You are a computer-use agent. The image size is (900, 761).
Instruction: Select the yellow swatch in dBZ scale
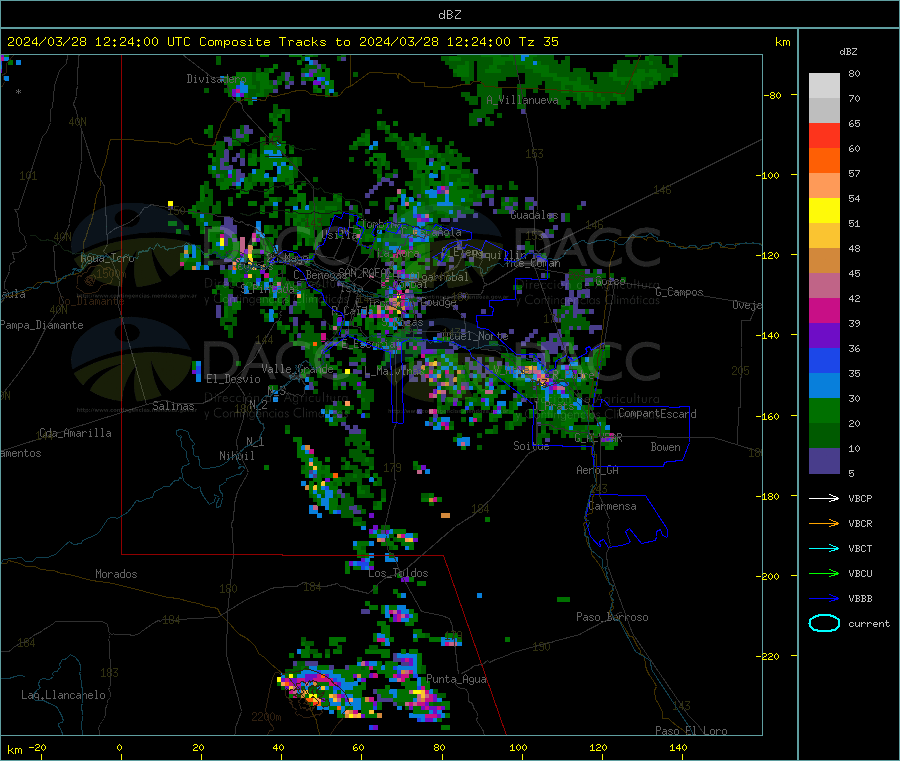(824, 211)
